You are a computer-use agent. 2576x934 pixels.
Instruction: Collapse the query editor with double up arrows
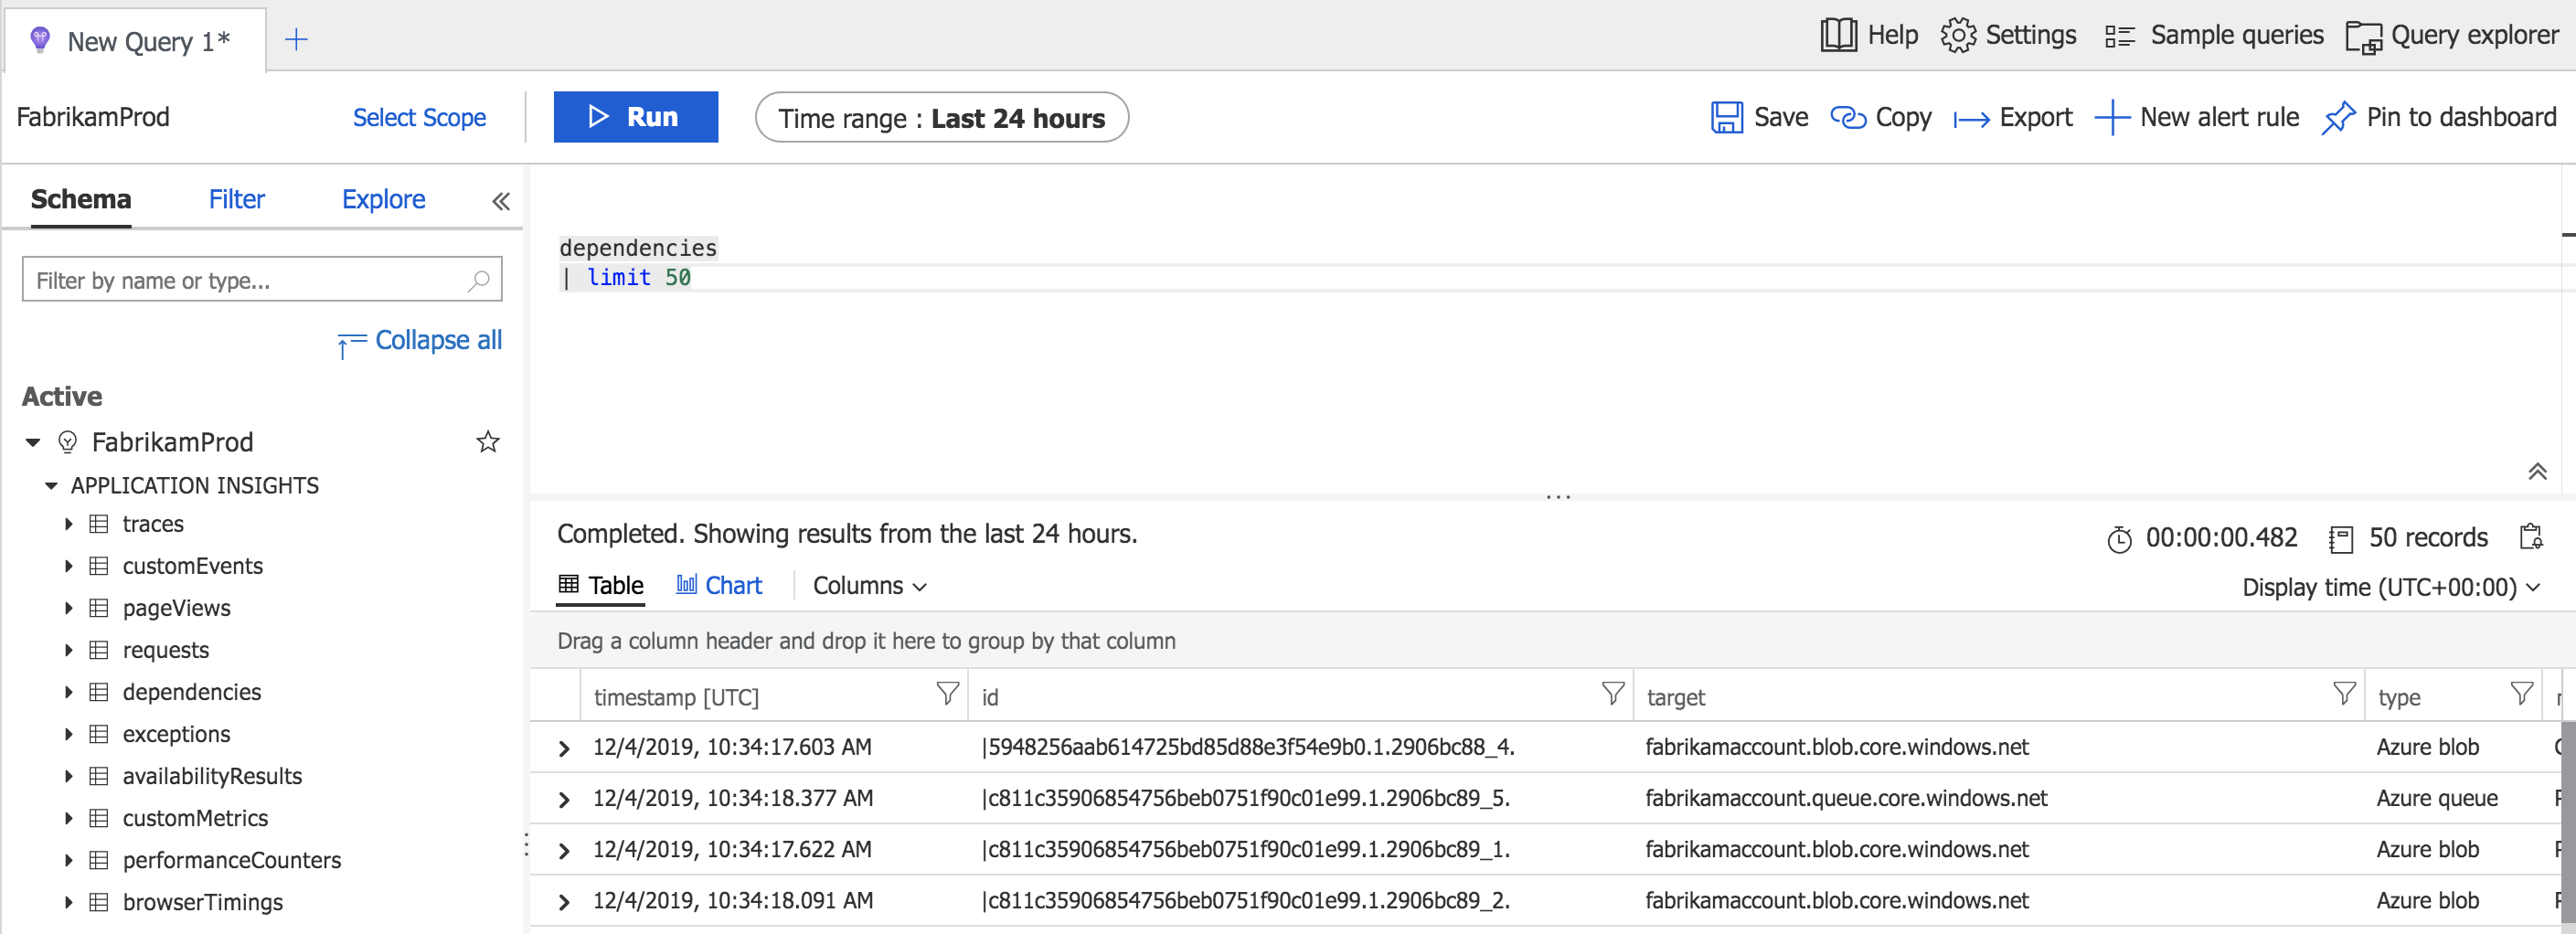pyautogui.click(x=2537, y=471)
